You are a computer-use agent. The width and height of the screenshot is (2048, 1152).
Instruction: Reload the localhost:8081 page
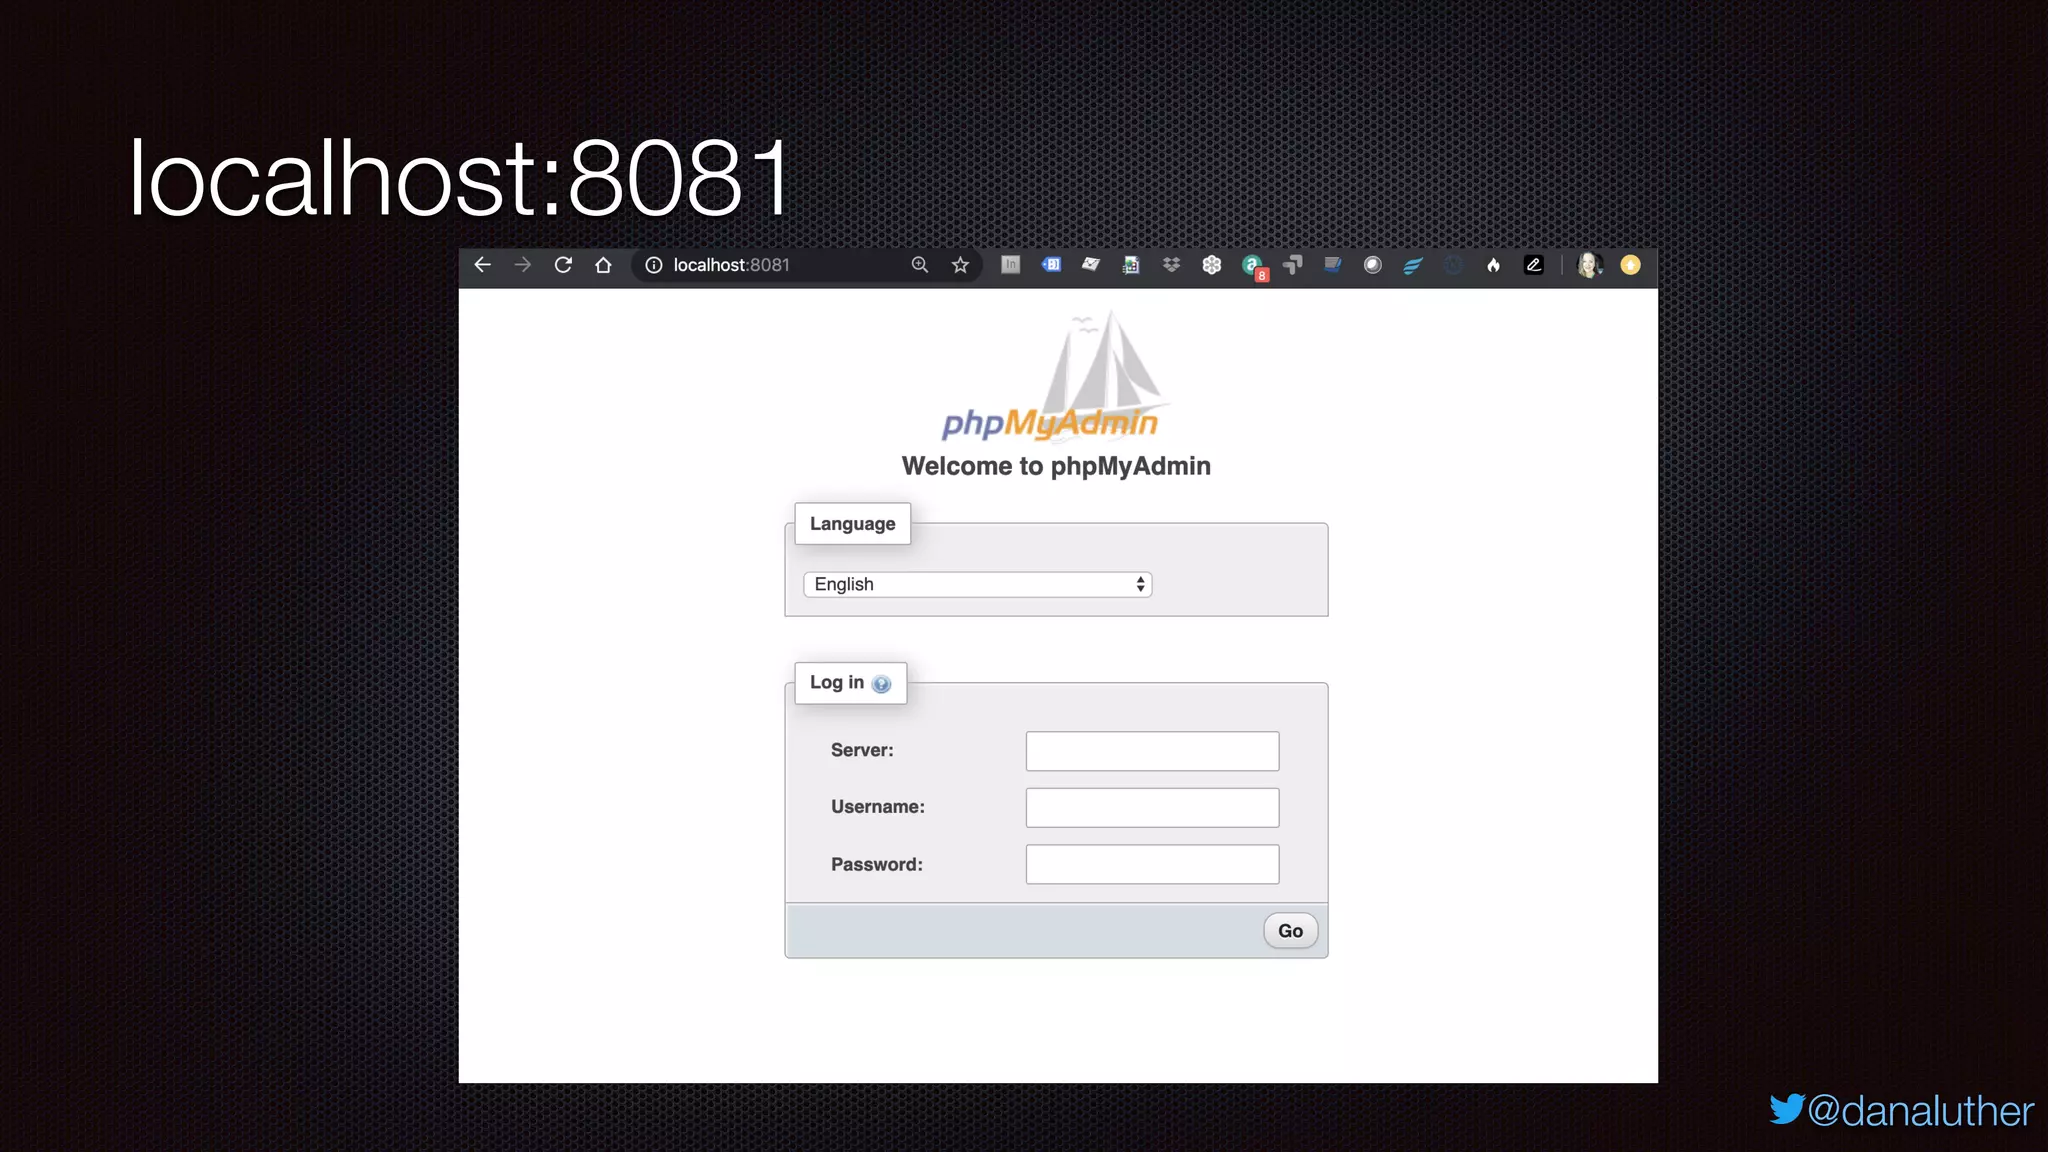tap(563, 265)
